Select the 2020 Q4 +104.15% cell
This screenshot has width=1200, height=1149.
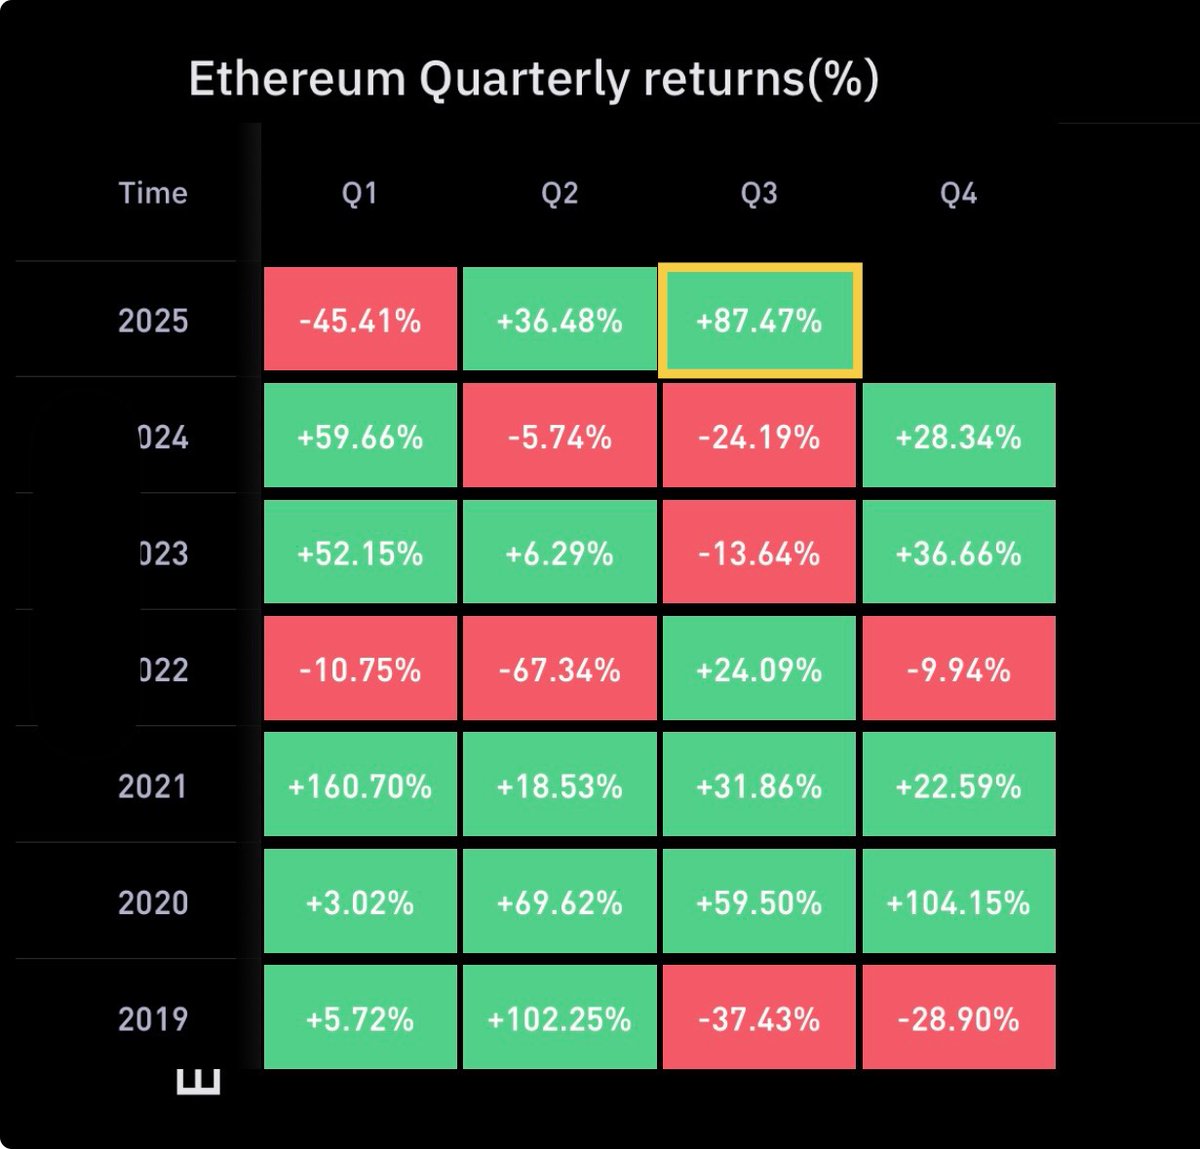coord(959,902)
